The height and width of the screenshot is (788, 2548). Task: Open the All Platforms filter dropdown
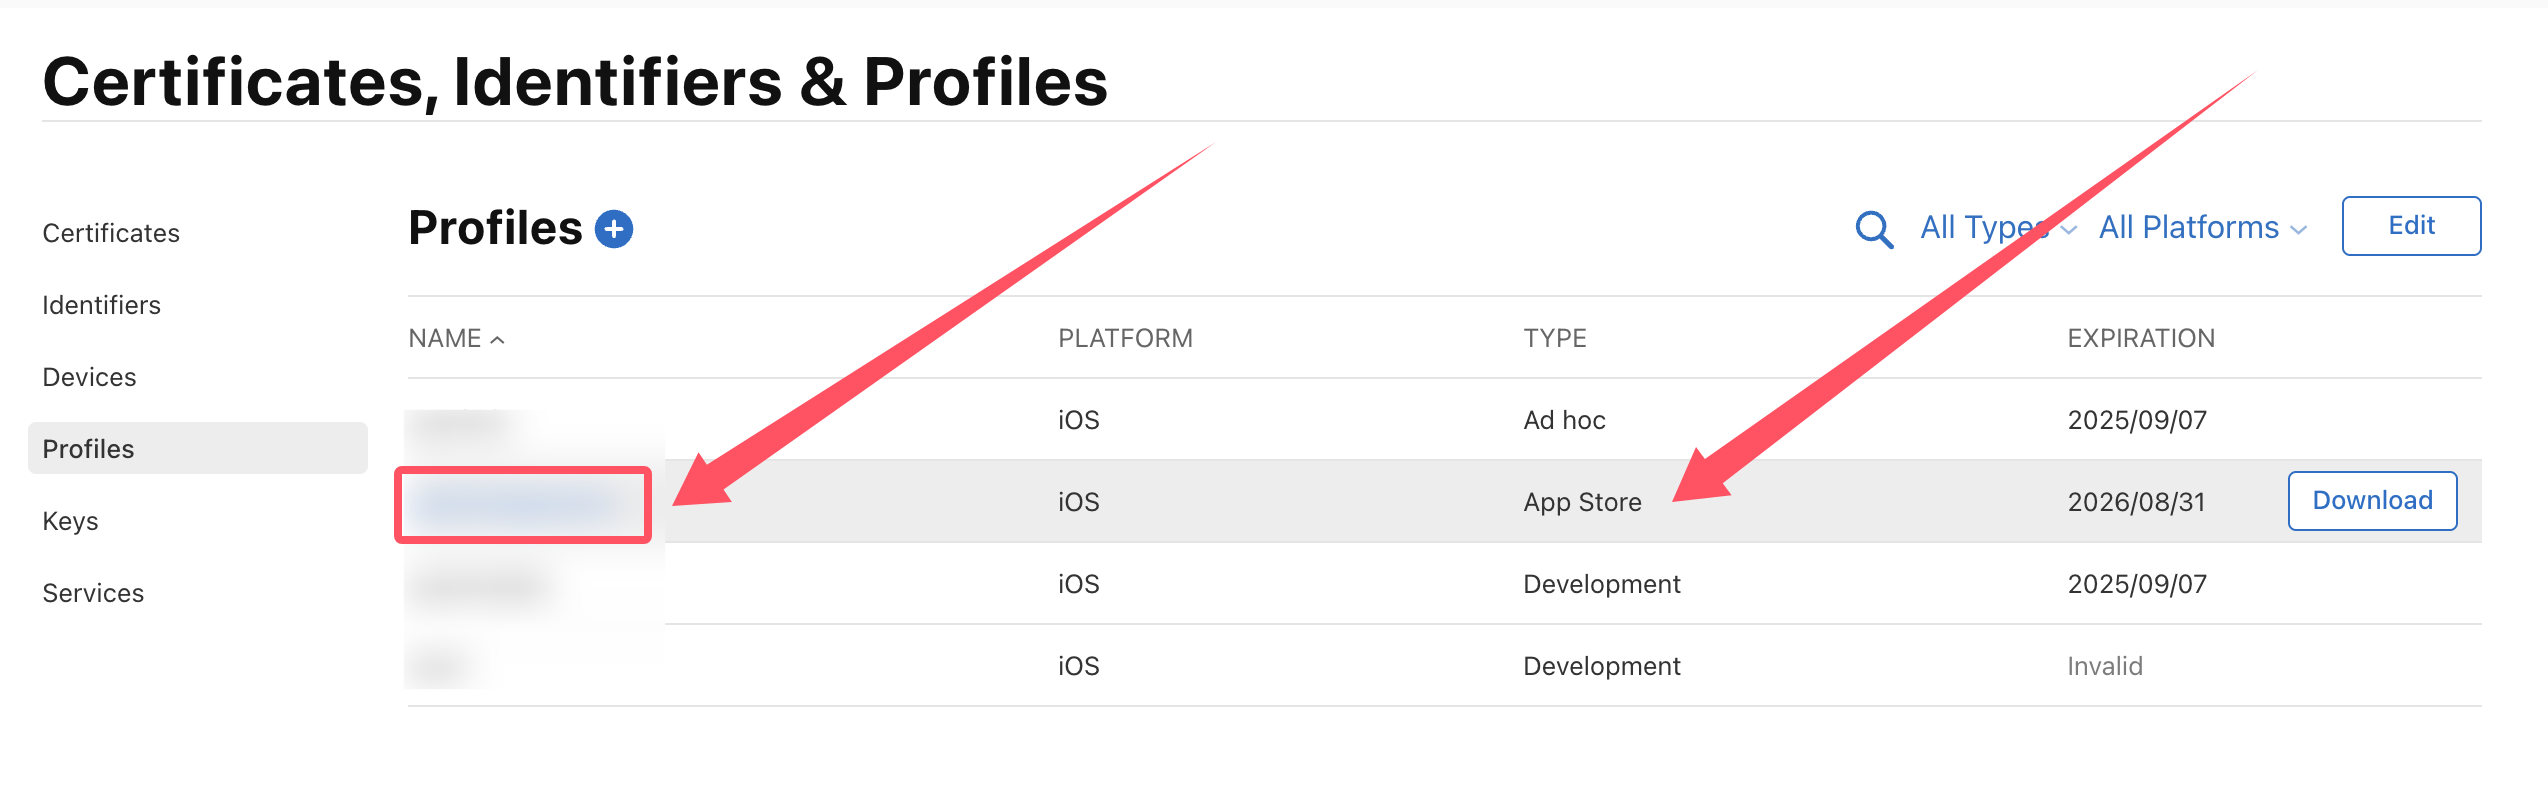pos(2201,228)
